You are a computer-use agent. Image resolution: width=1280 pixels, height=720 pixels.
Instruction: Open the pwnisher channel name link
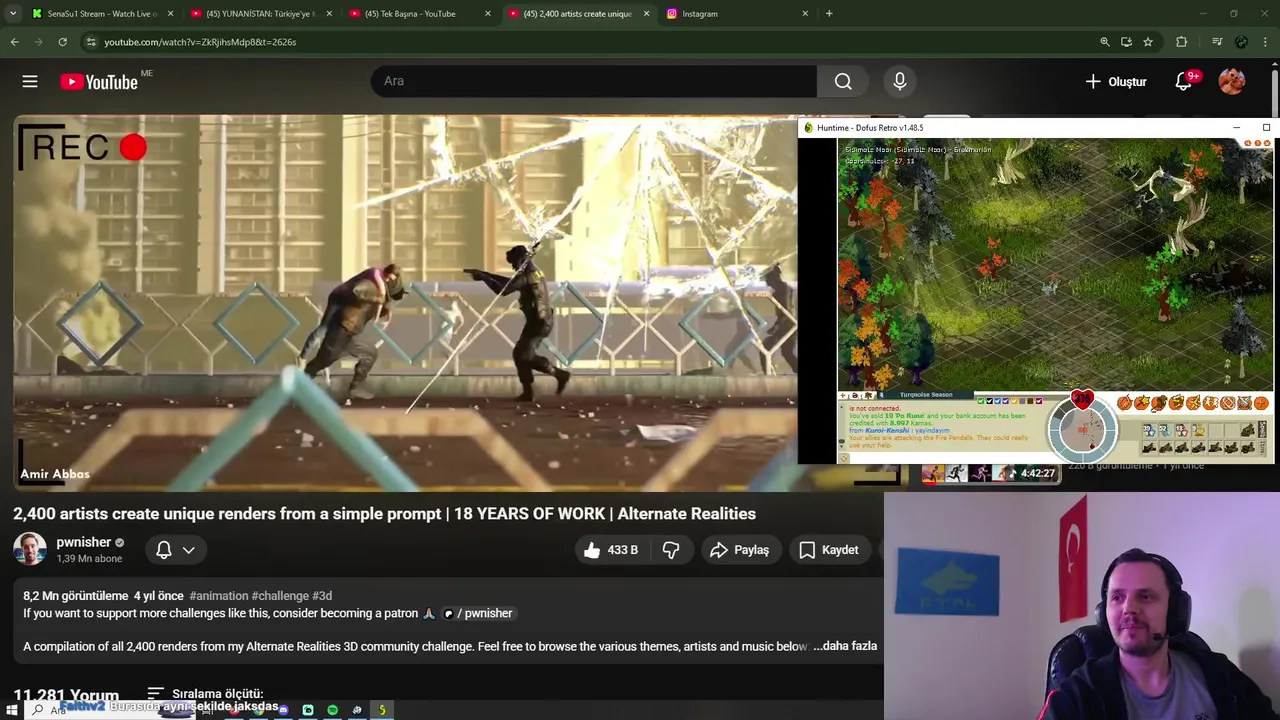[x=83, y=542]
